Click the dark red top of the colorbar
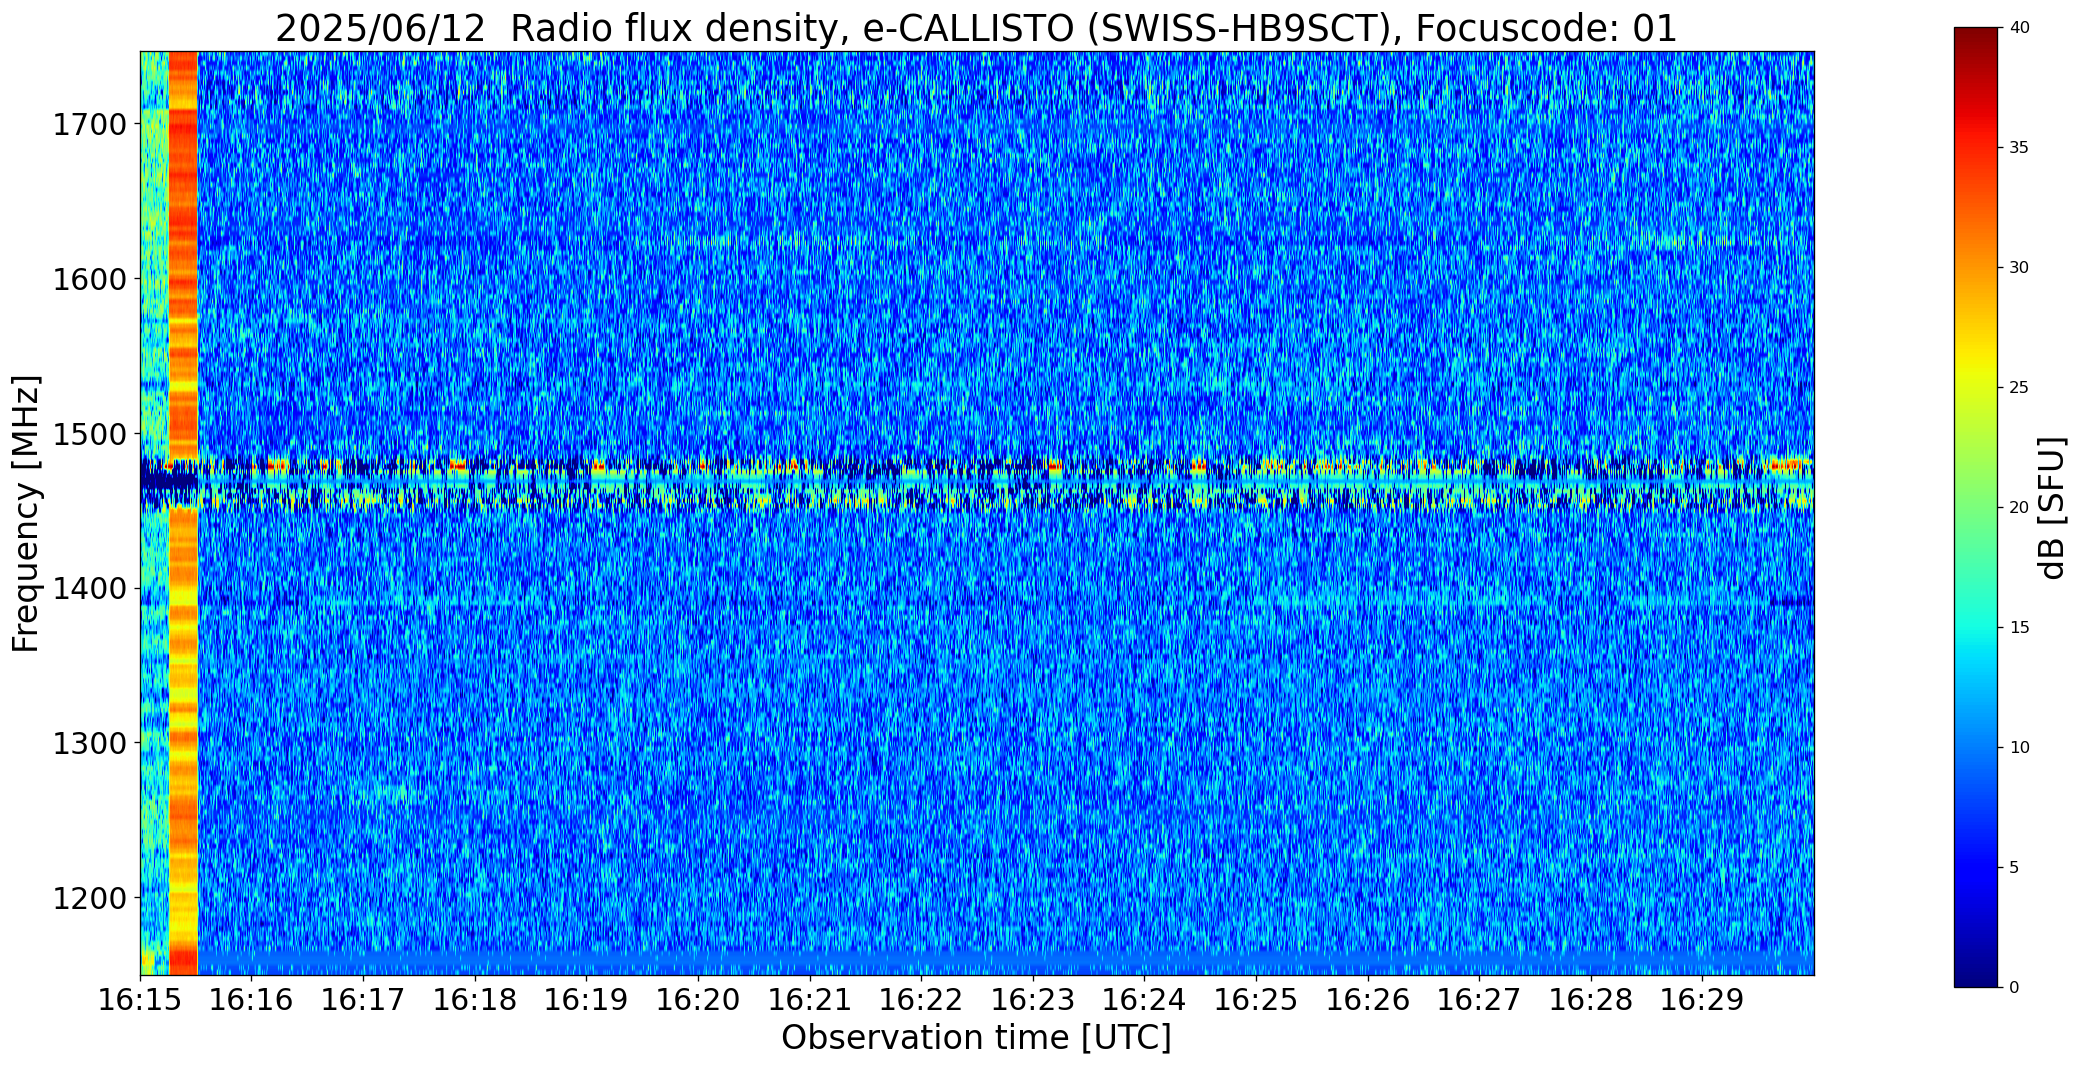This screenshot has width=2082, height=1067. point(1978,40)
